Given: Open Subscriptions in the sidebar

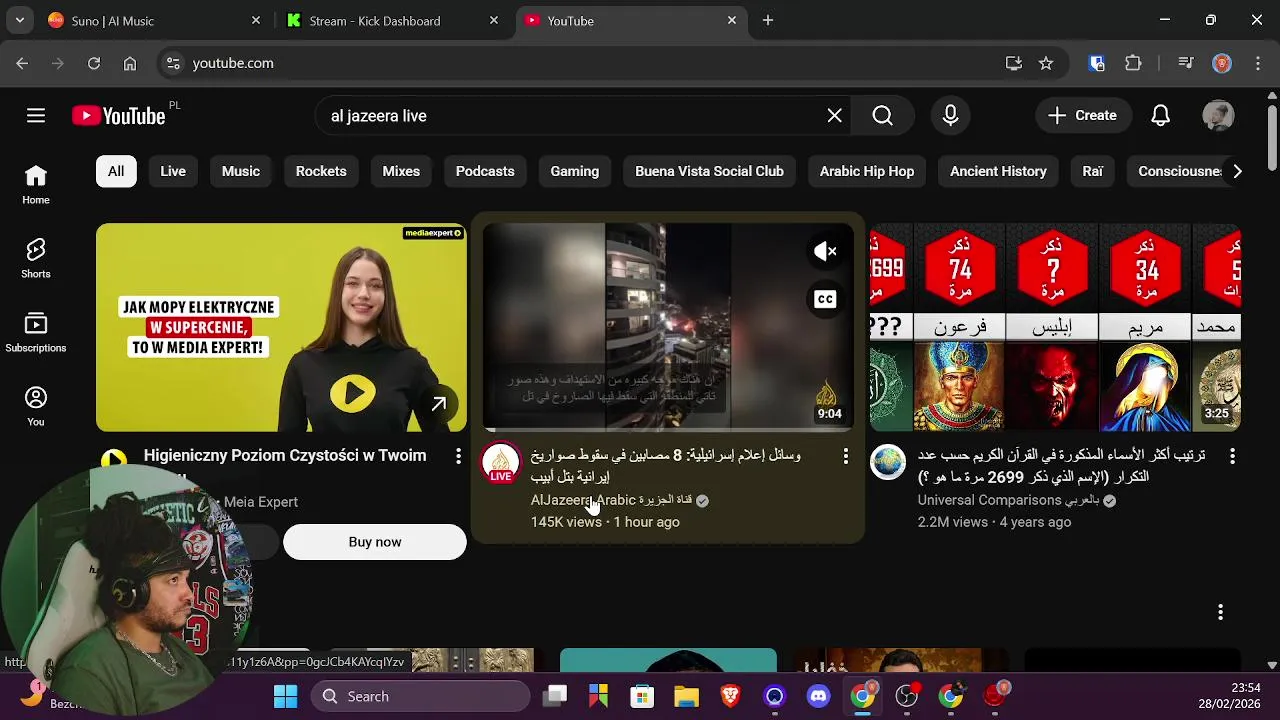Looking at the screenshot, I should [36, 333].
